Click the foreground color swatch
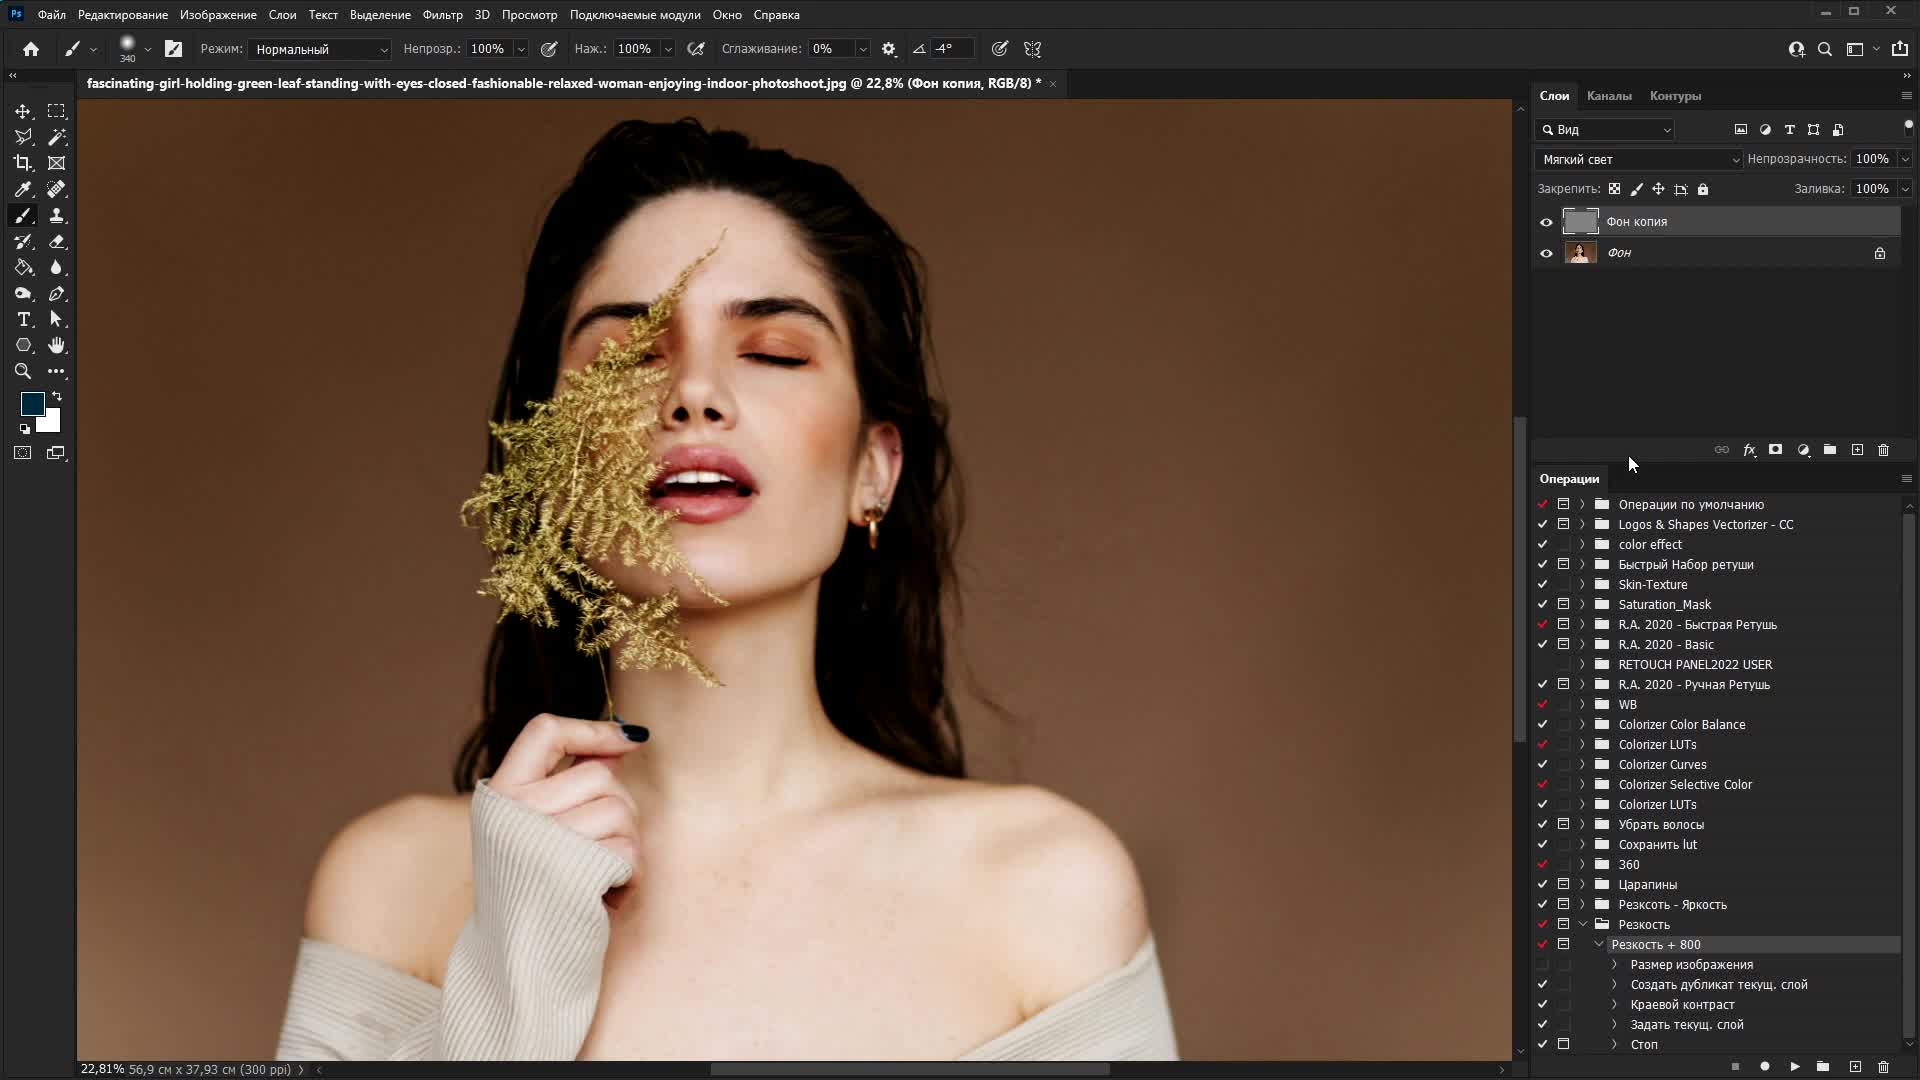The width and height of the screenshot is (1920, 1080). pyautogui.click(x=31, y=403)
